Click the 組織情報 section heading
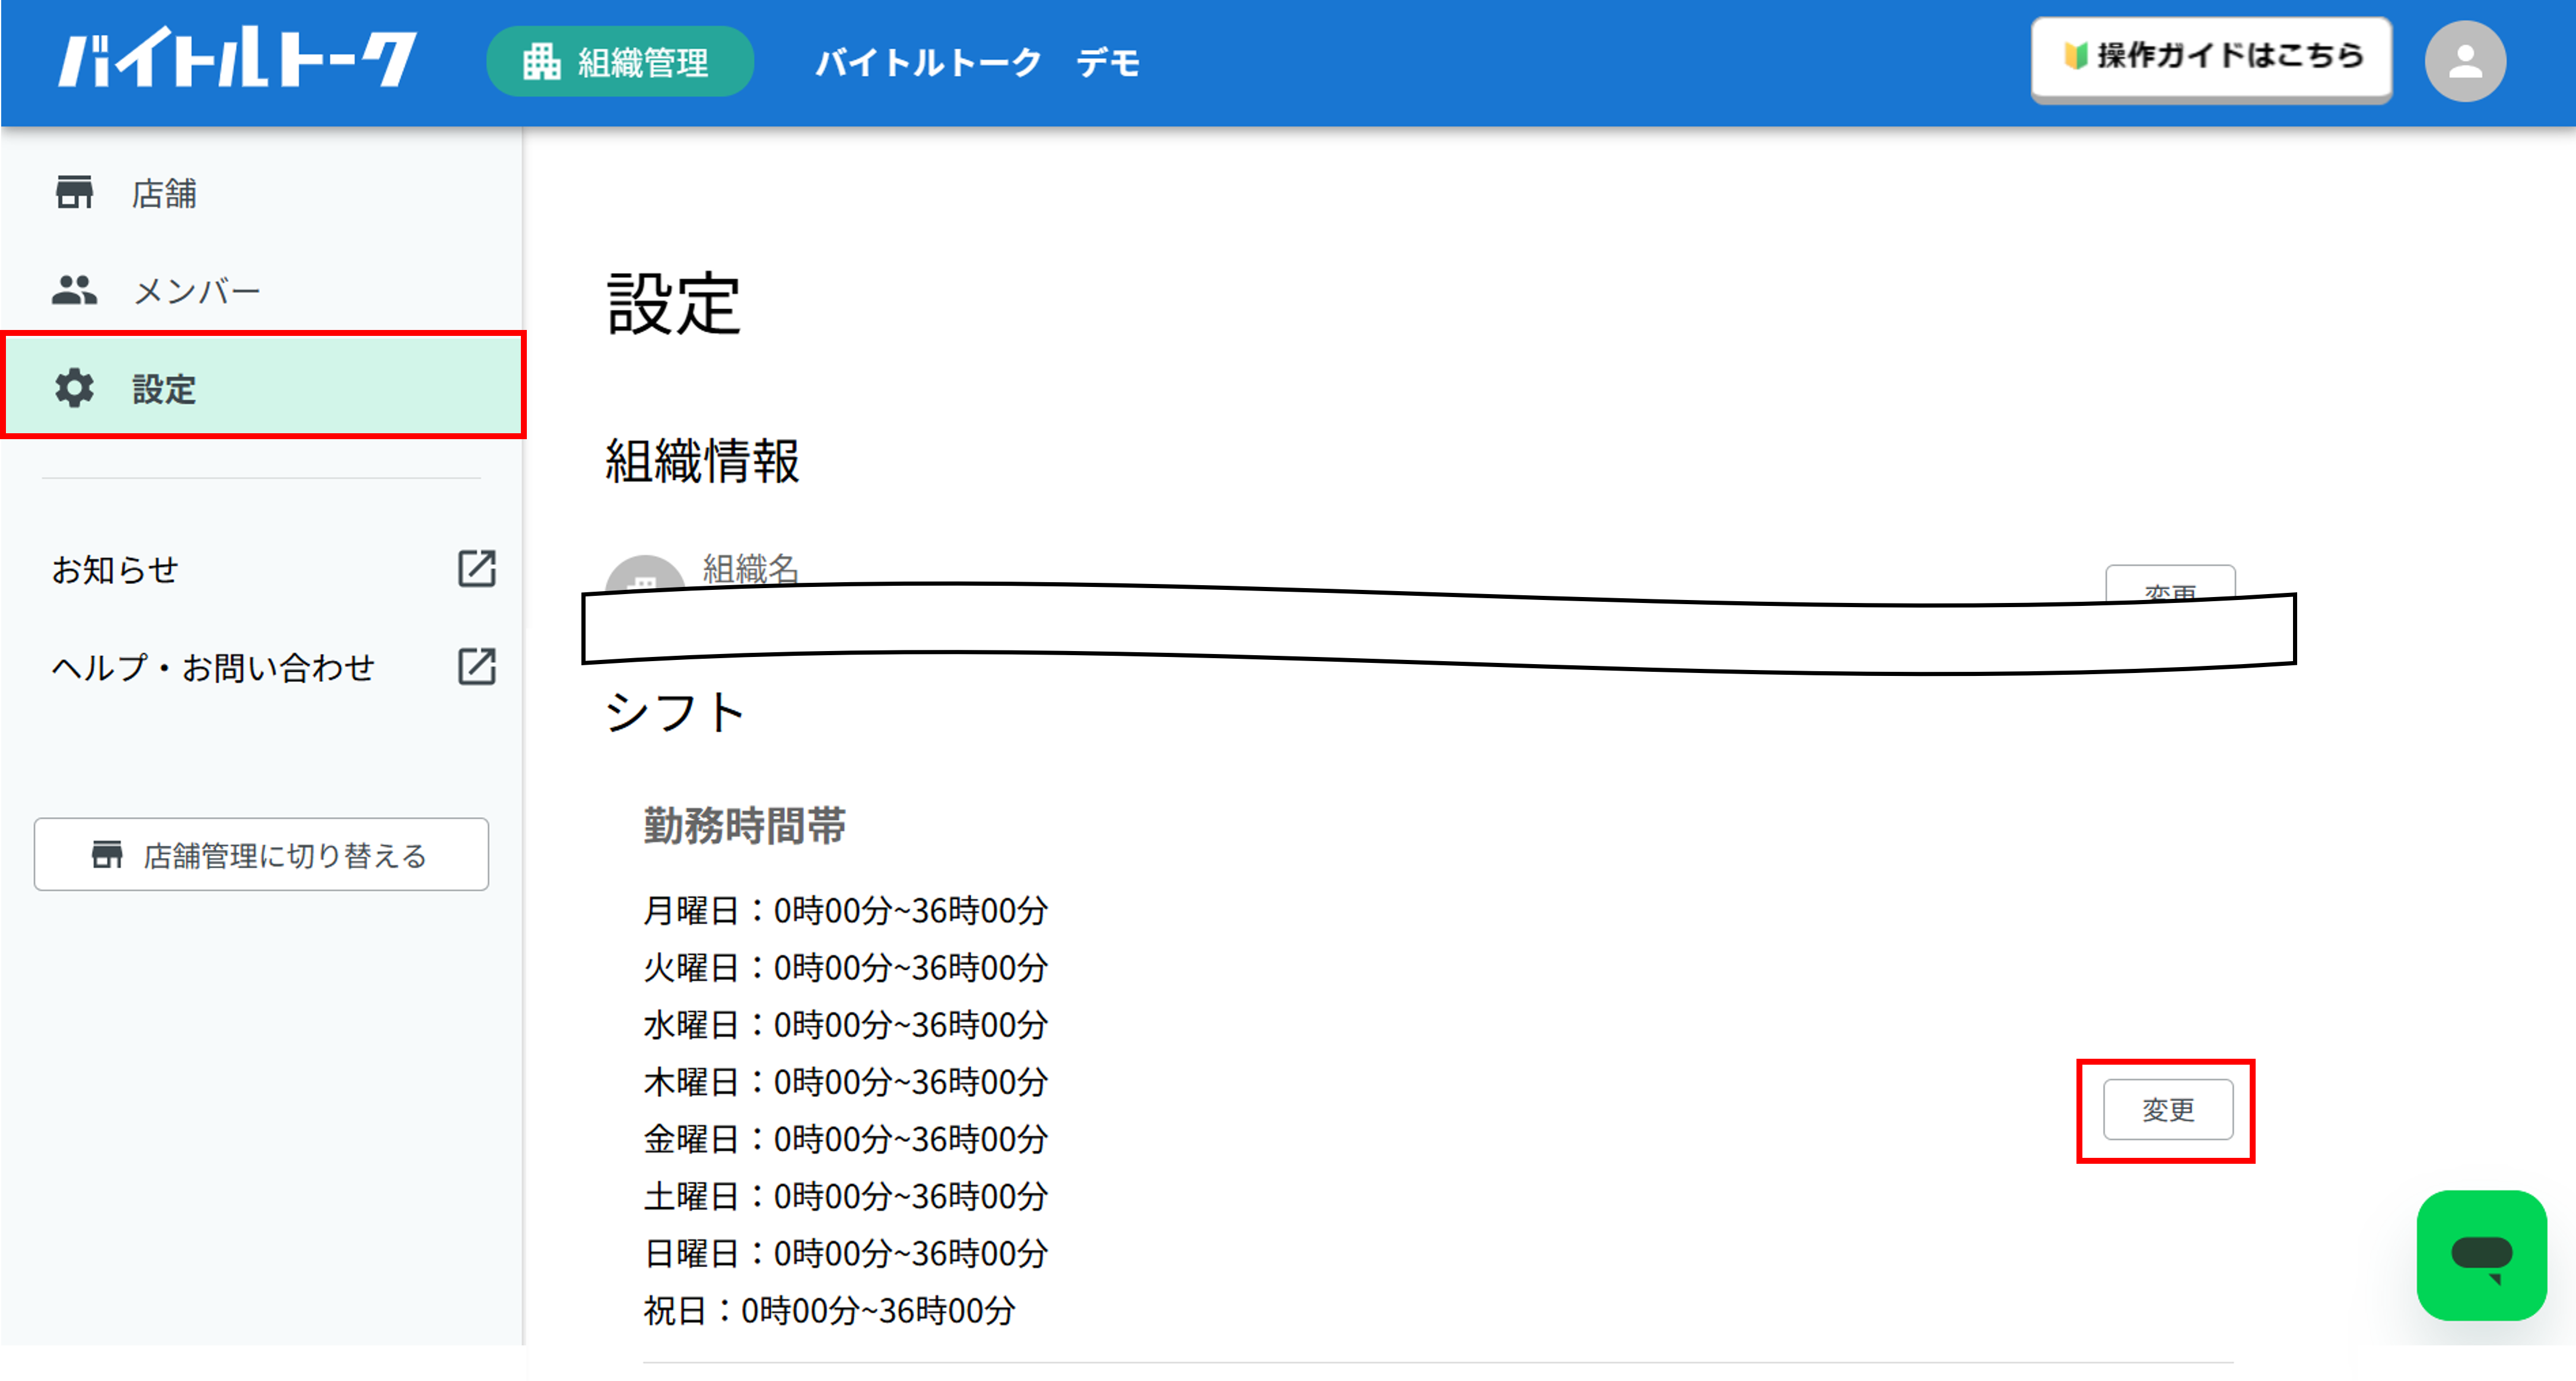Image resolution: width=2576 pixels, height=1381 pixels. point(702,461)
